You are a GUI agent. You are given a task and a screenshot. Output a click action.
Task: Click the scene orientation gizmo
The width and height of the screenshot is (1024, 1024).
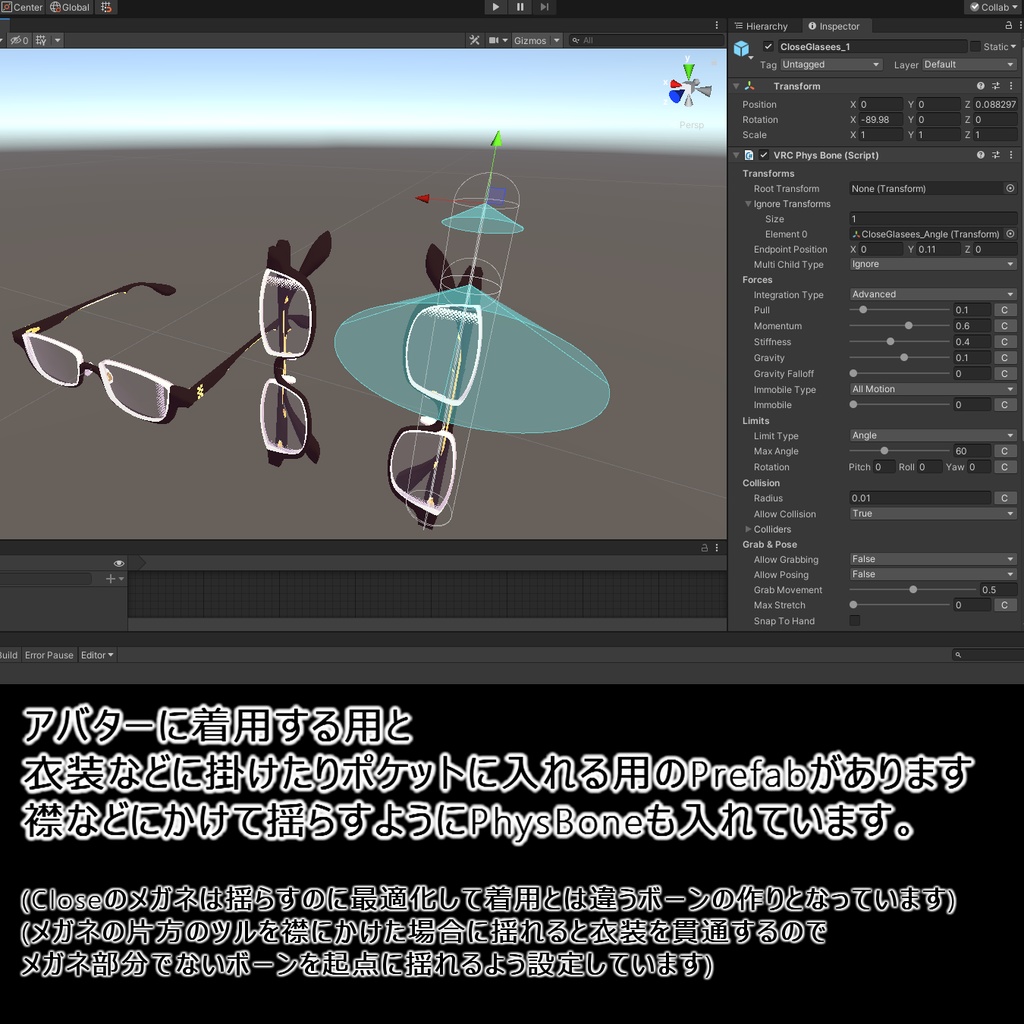pos(688,88)
